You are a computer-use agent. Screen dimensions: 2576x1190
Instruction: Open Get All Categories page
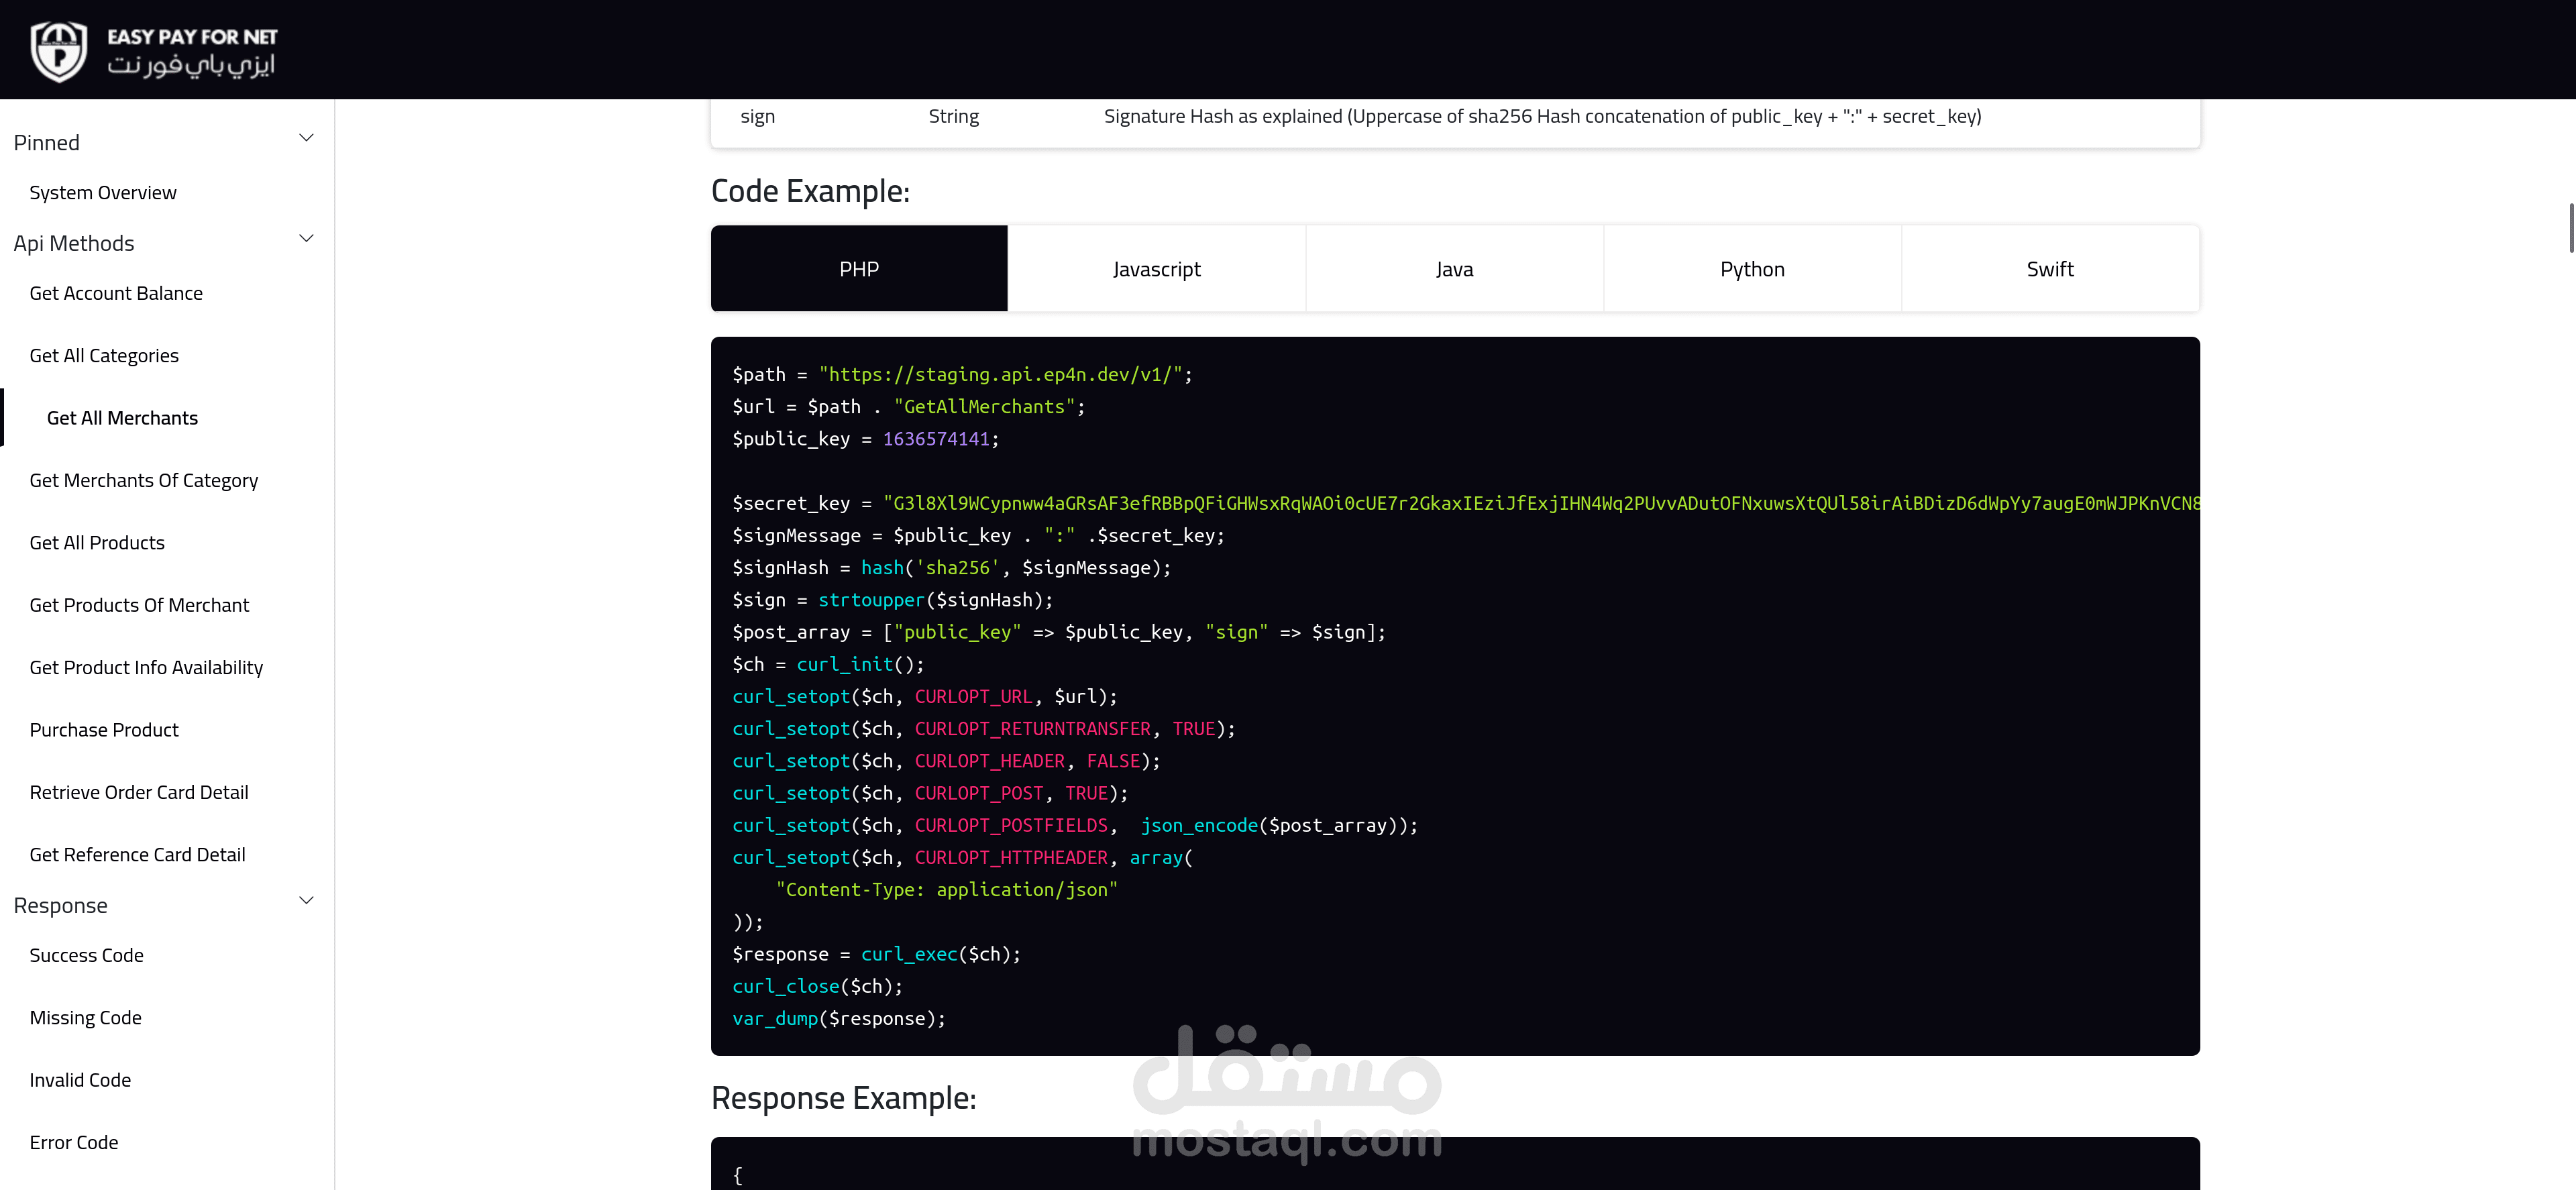tap(104, 356)
